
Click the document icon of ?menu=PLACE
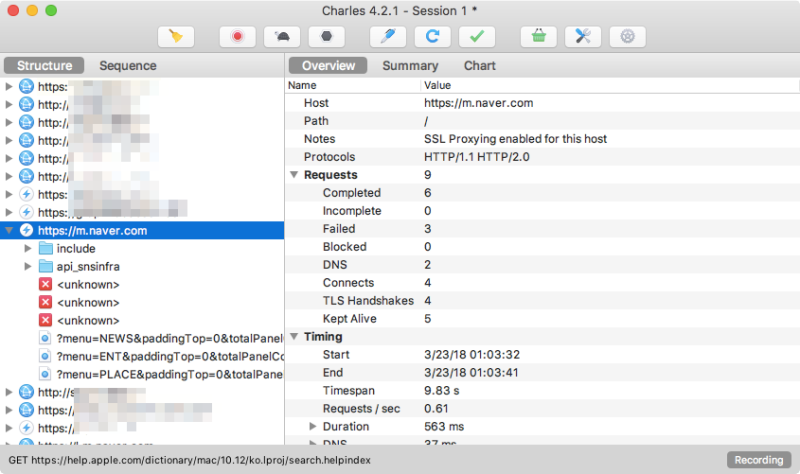click(45, 375)
